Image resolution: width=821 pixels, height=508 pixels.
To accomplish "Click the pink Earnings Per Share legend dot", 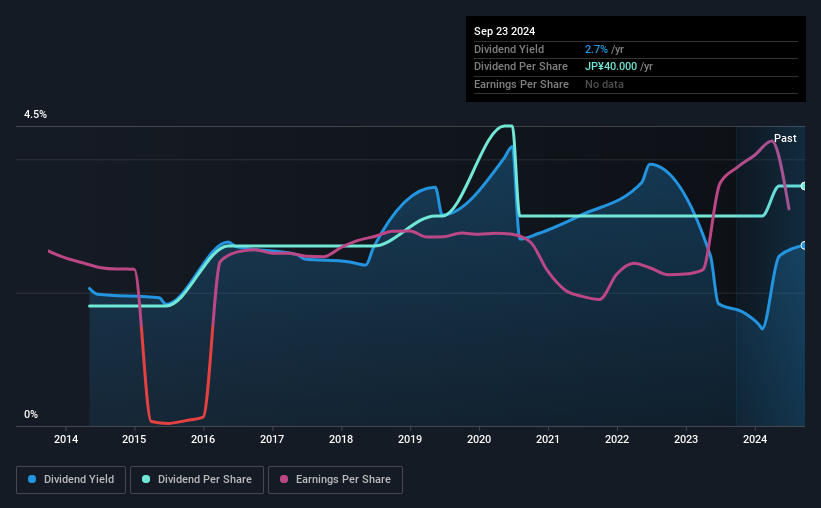I will pos(284,479).
